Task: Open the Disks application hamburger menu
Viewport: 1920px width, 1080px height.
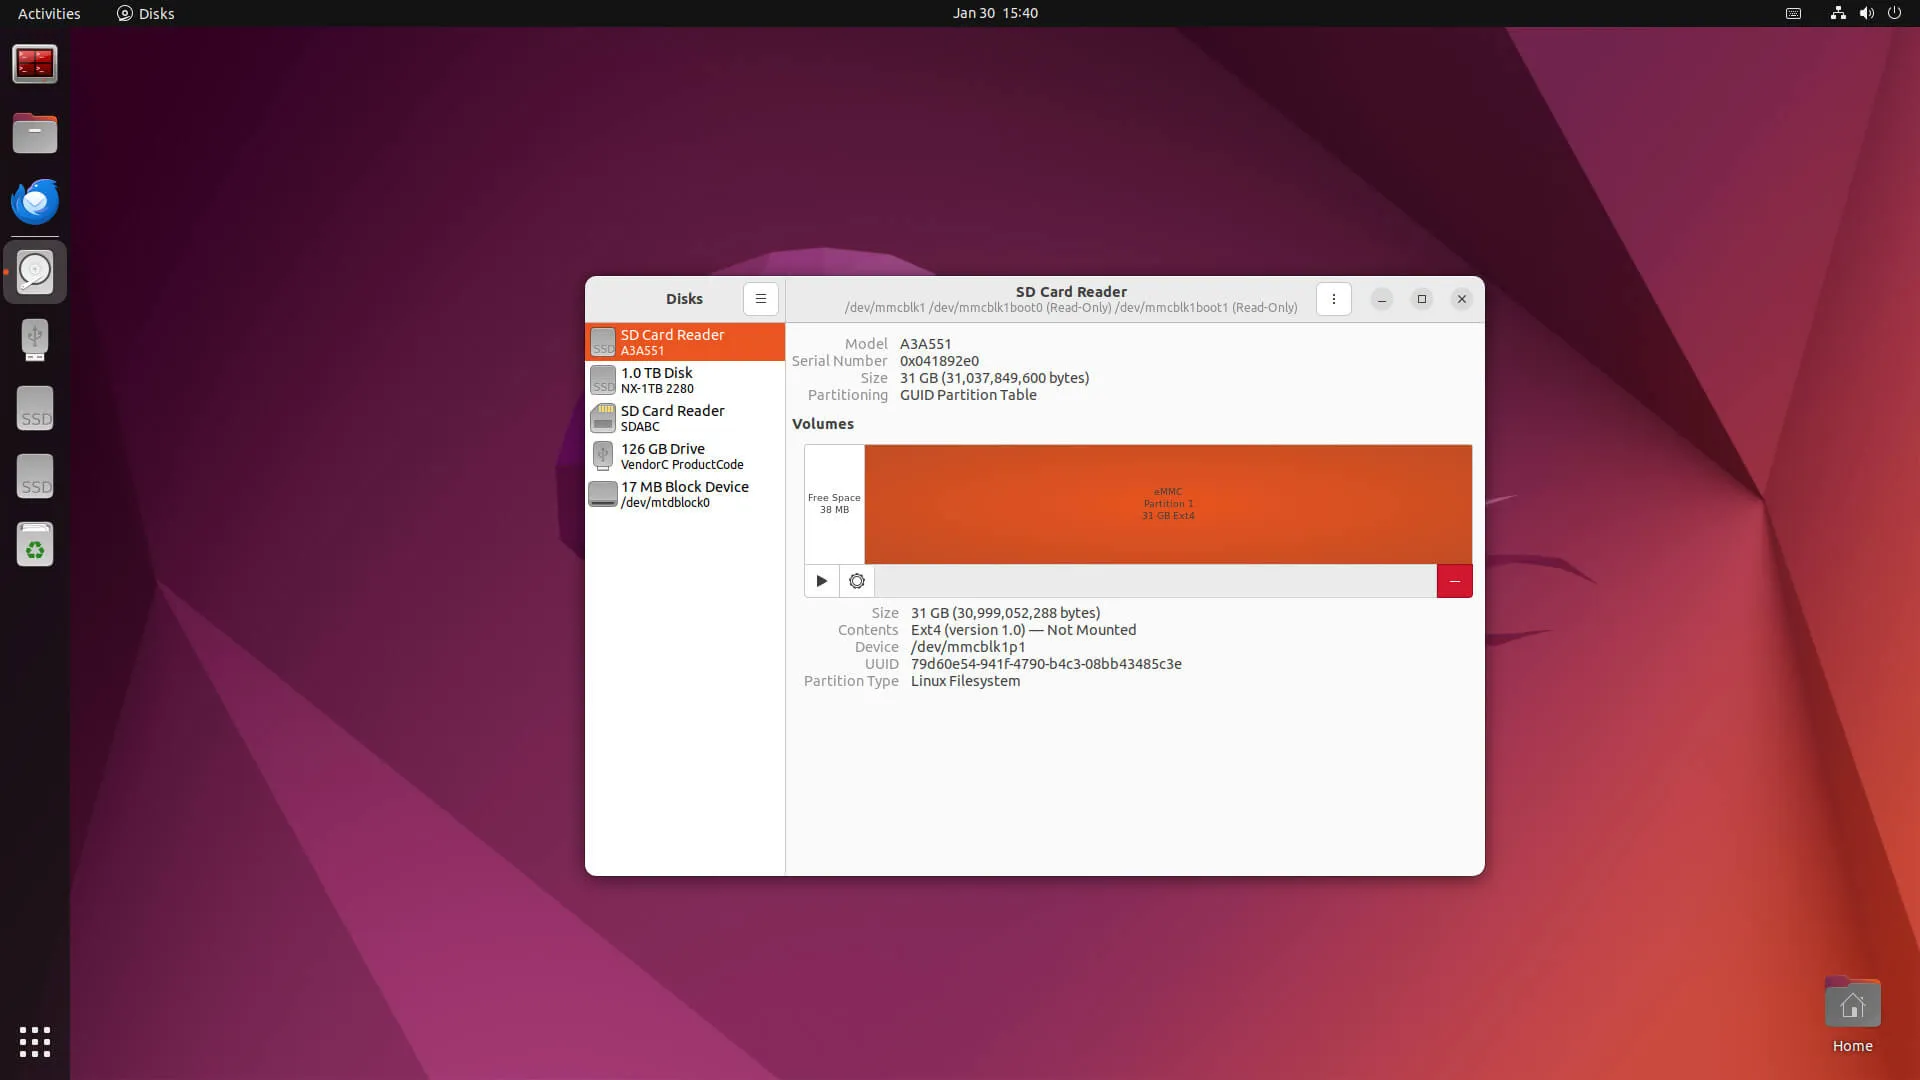Action: coord(760,299)
